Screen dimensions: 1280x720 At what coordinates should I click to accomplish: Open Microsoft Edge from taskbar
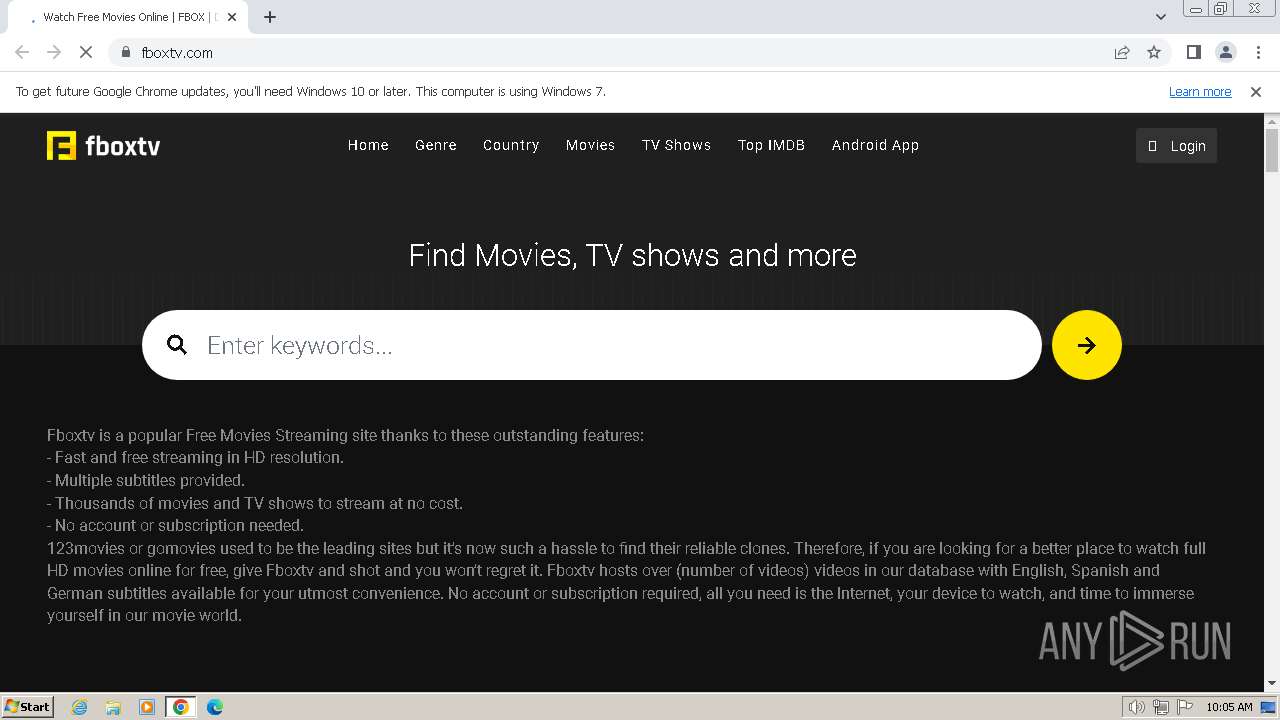click(215, 707)
